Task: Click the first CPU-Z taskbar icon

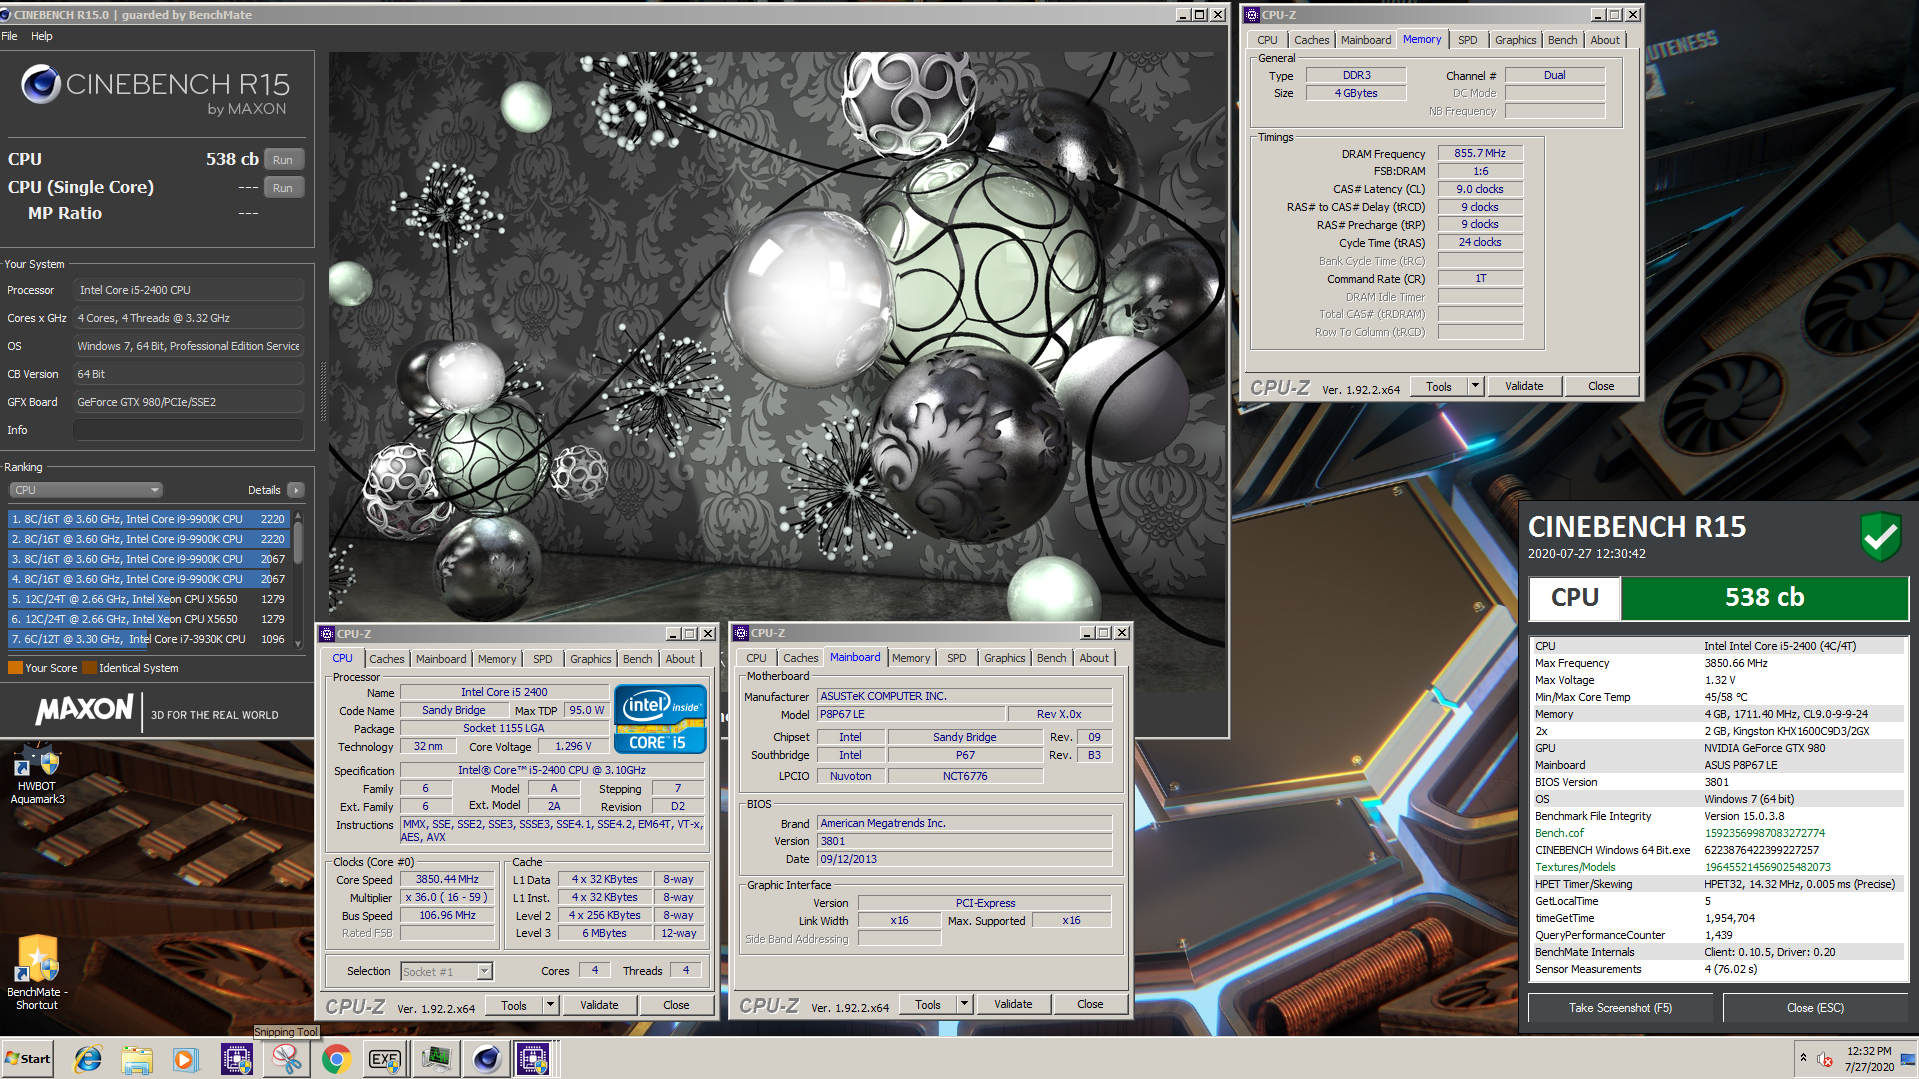Action: pyautogui.click(x=236, y=1058)
